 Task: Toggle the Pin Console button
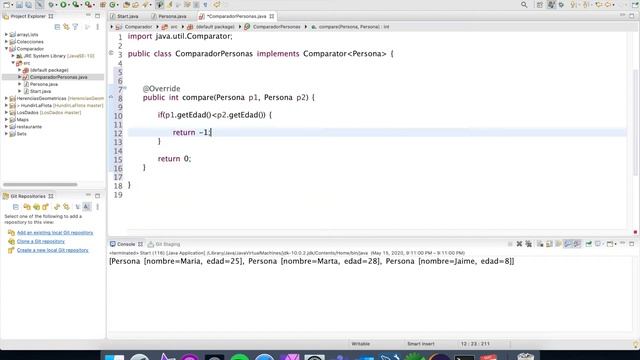(x=589, y=244)
